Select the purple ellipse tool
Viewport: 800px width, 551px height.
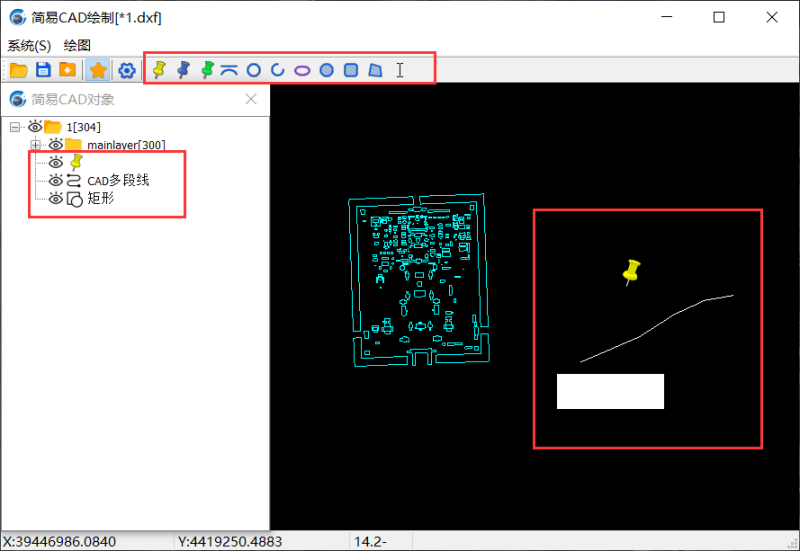pos(302,70)
